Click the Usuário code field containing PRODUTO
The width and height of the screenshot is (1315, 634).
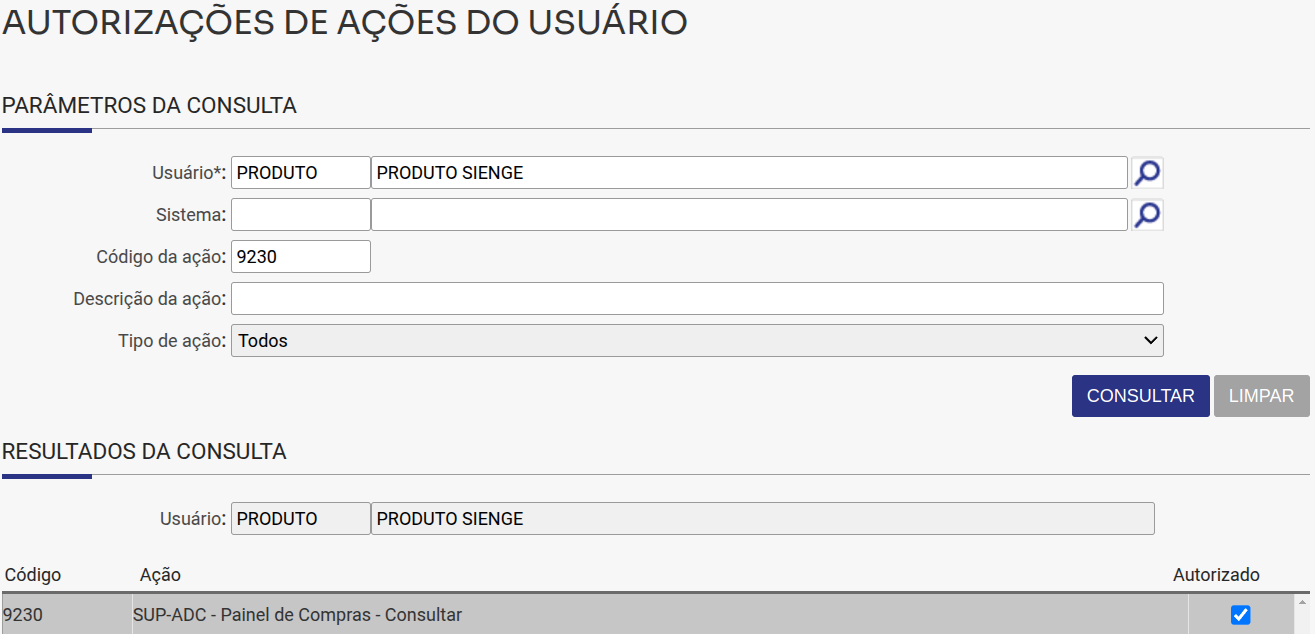[300, 171]
